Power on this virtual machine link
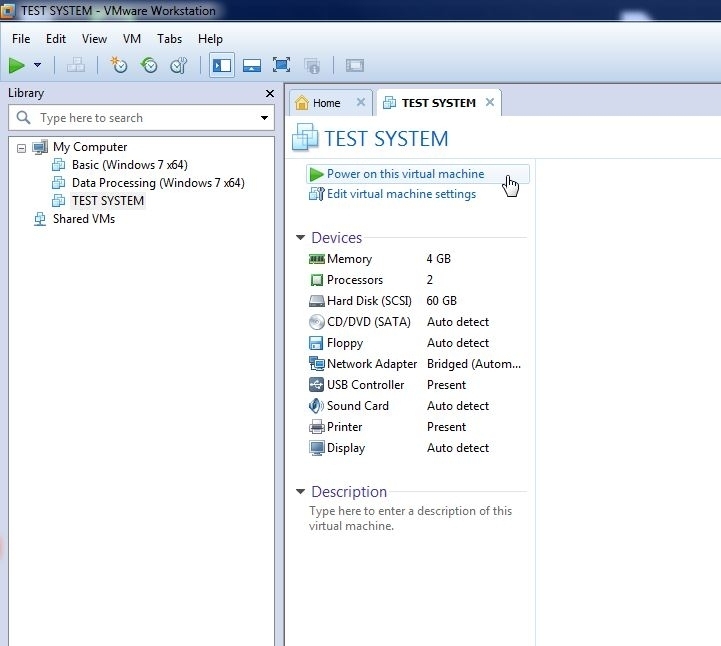This screenshot has height=646, width=721. [x=405, y=174]
